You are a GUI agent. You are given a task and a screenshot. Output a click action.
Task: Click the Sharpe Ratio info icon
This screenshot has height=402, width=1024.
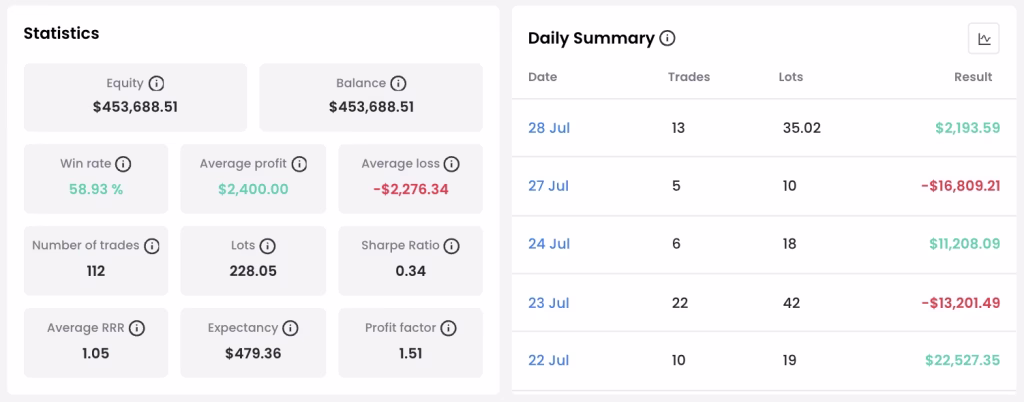tap(451, 246)
